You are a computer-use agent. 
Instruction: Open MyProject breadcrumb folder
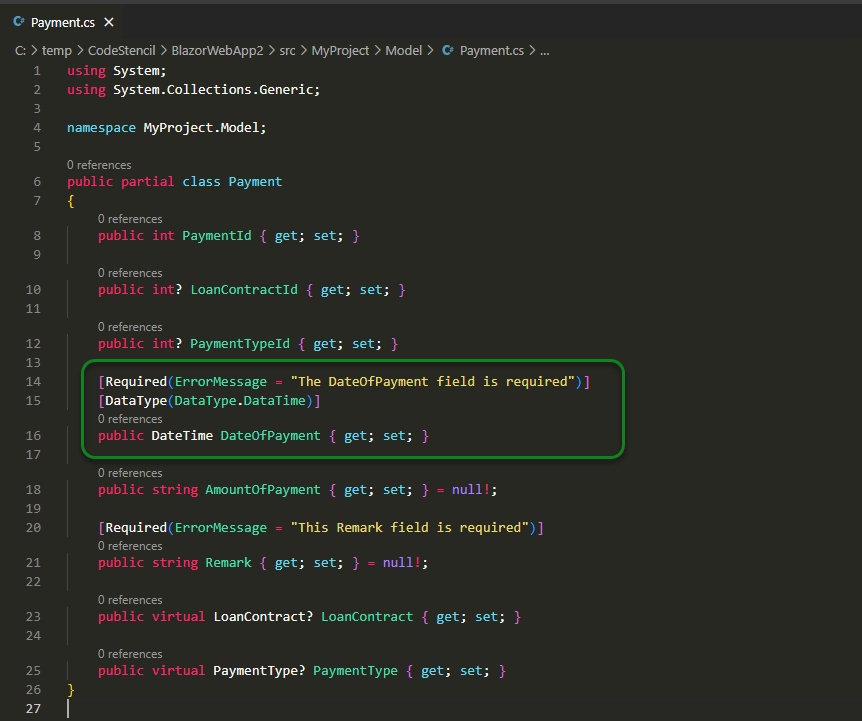coord(340,50)
